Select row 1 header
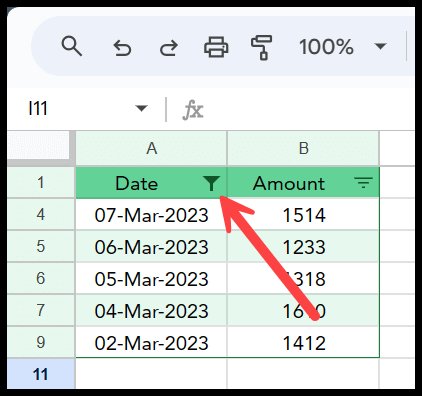The height and width of the screenshot is (396, 422). point(41,182)
